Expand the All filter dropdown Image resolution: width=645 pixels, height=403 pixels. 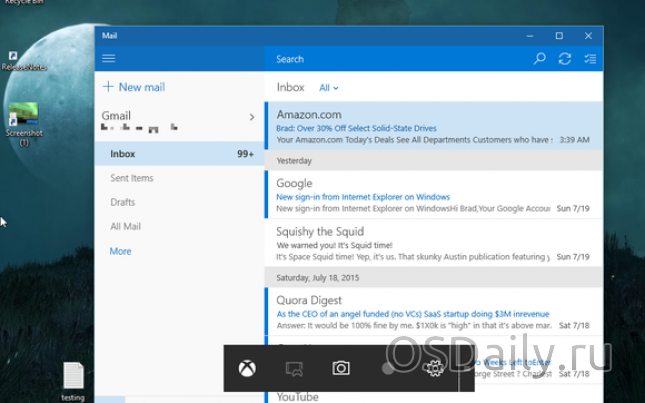329,88
